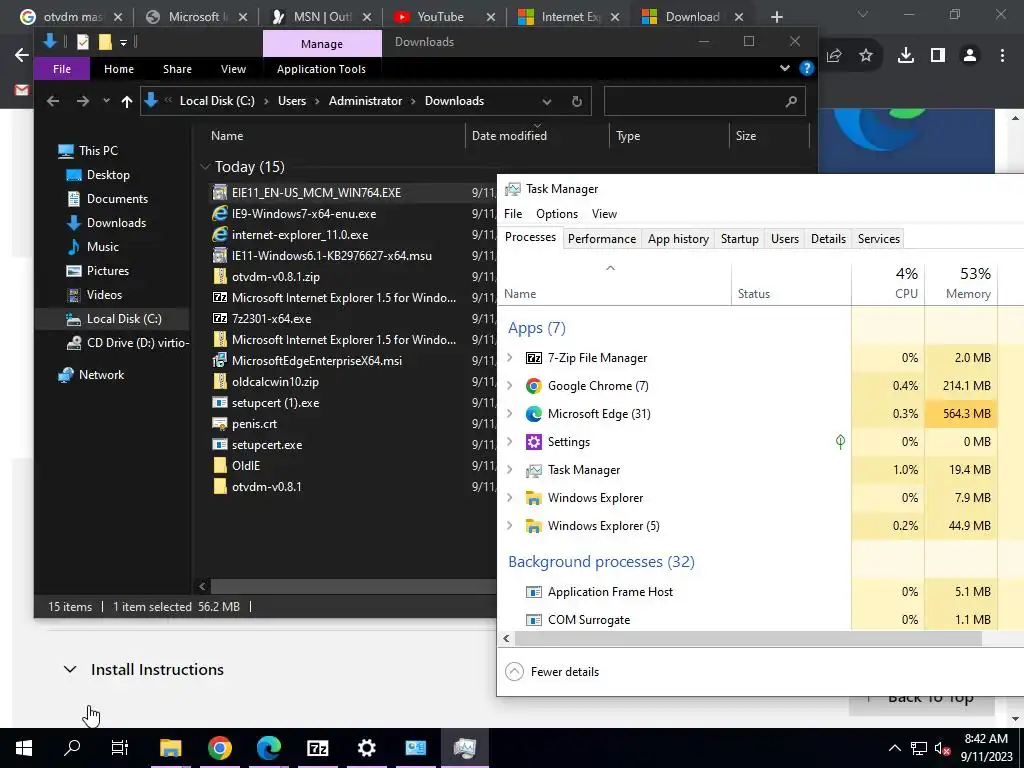Open the Explorer File menu
1024x768 pixels.
tap(61, 69)
